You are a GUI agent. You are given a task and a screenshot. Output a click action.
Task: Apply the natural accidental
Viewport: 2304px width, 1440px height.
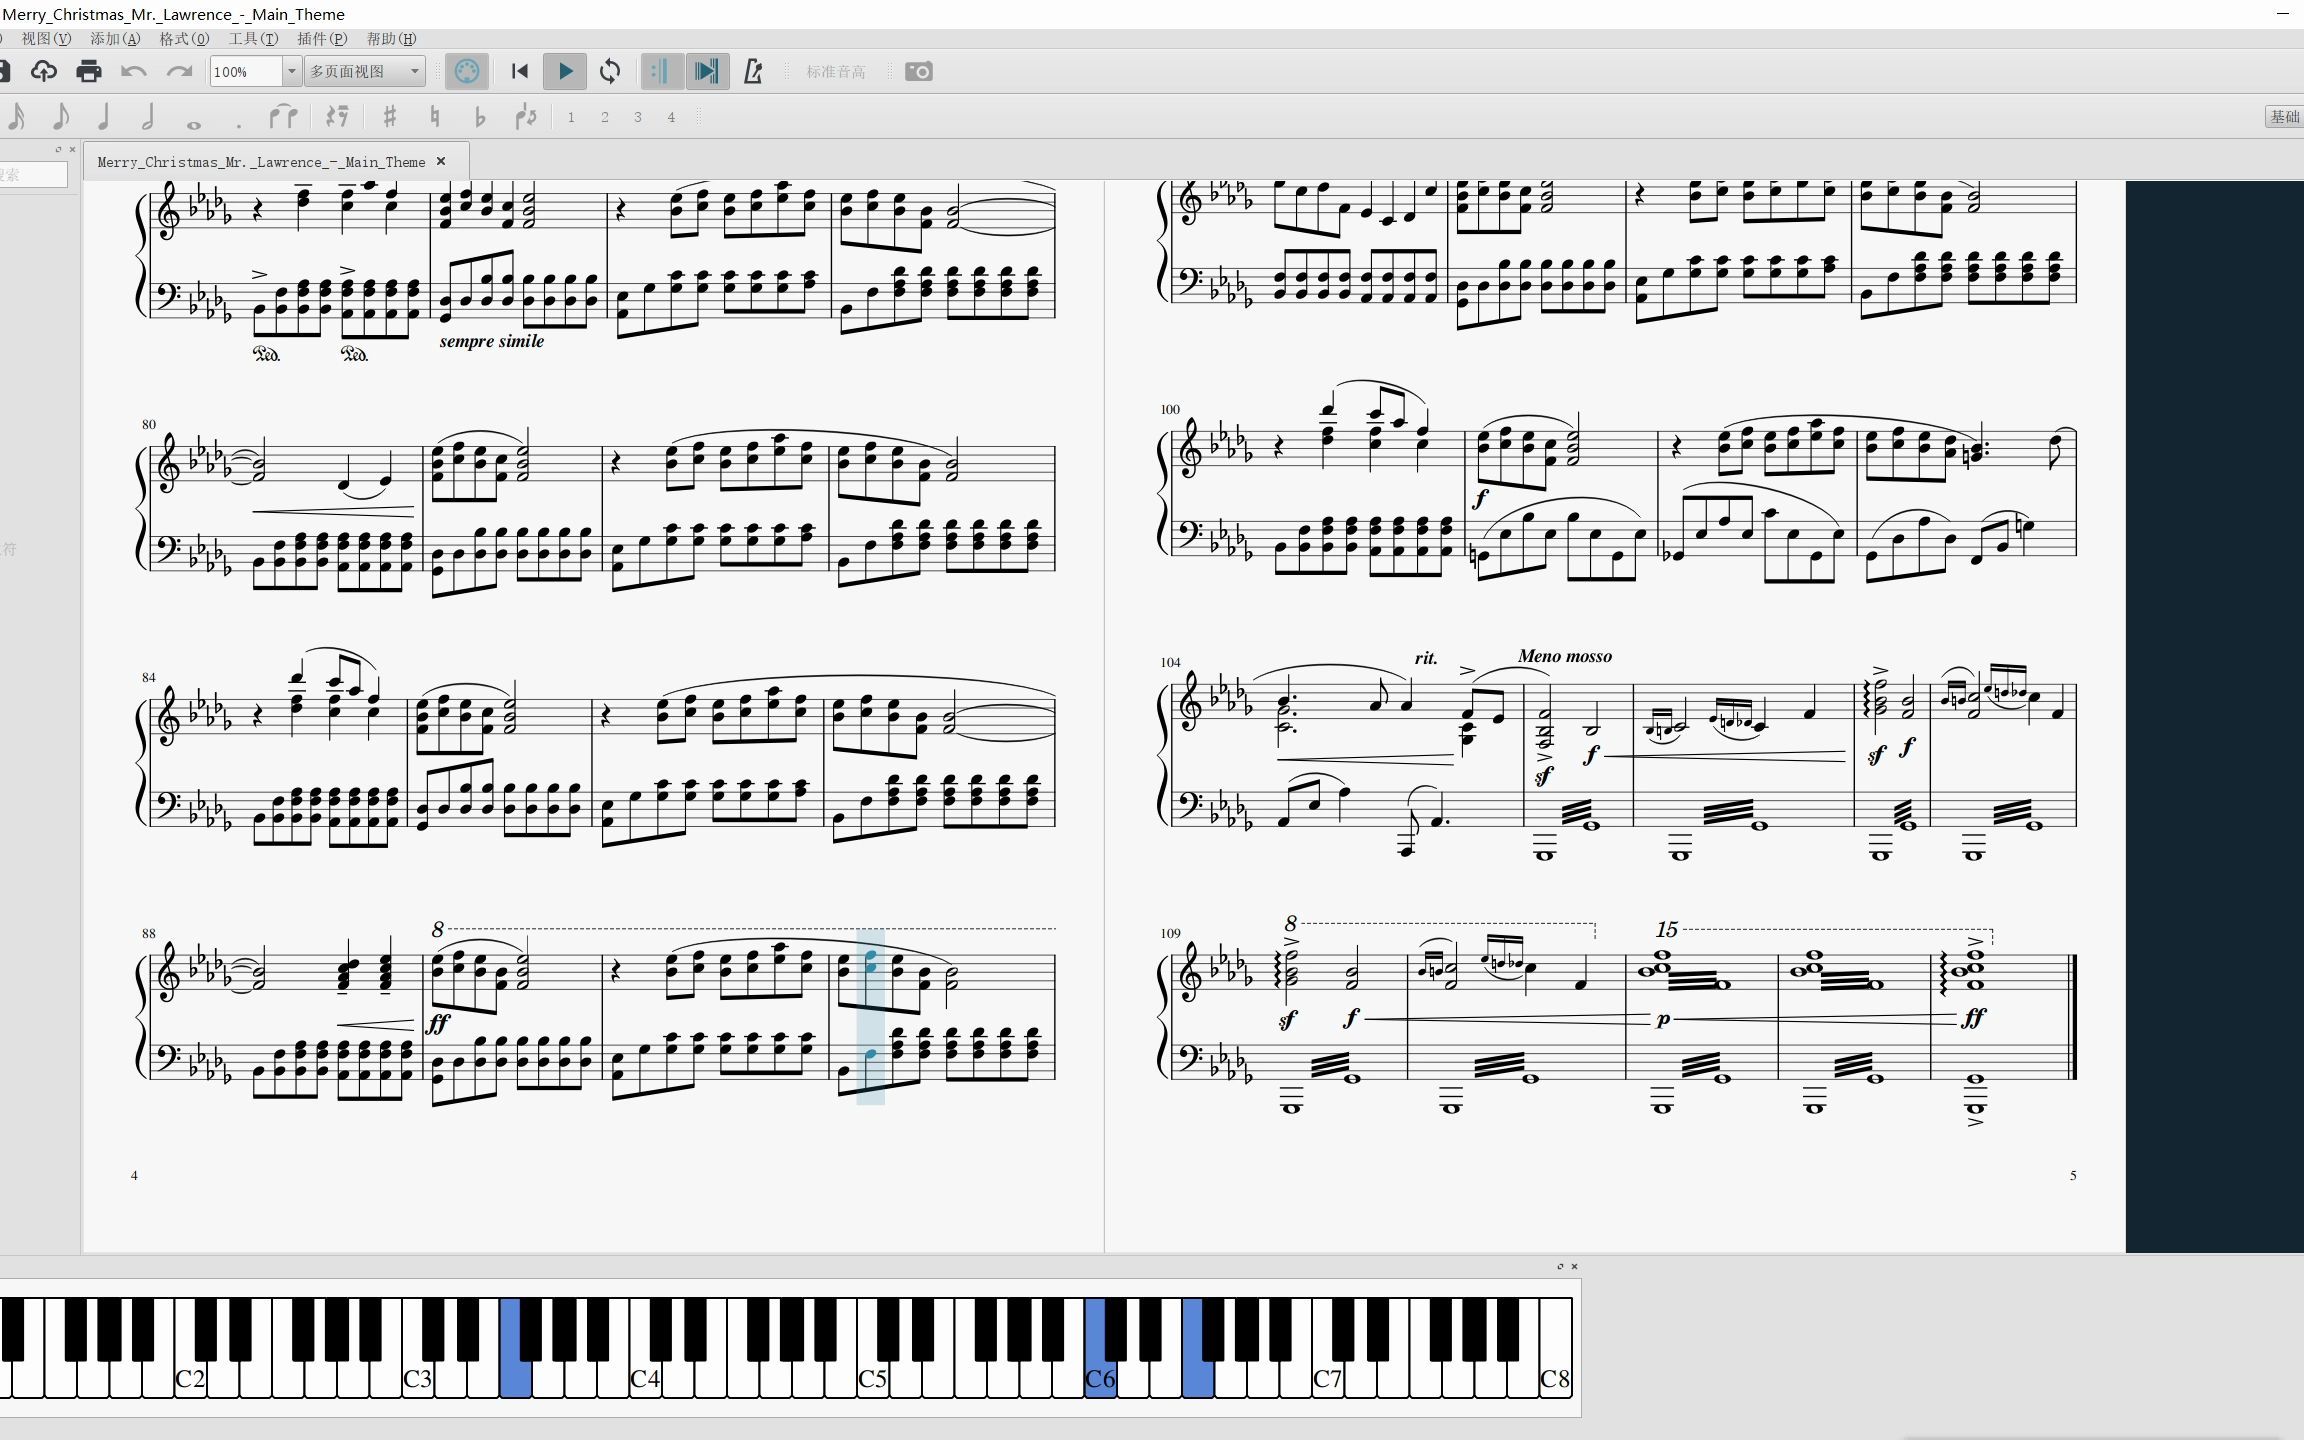(434, 117)
